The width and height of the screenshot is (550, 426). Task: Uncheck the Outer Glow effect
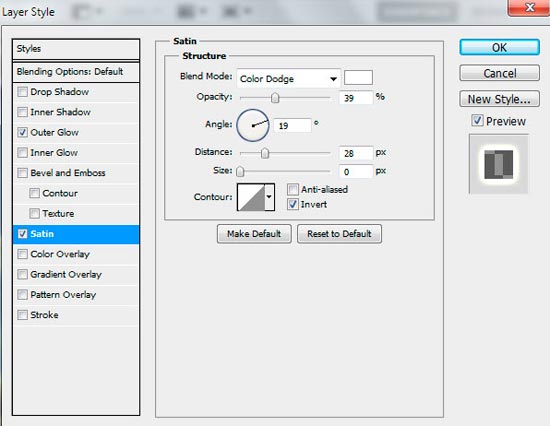click(x=22, y=132)
